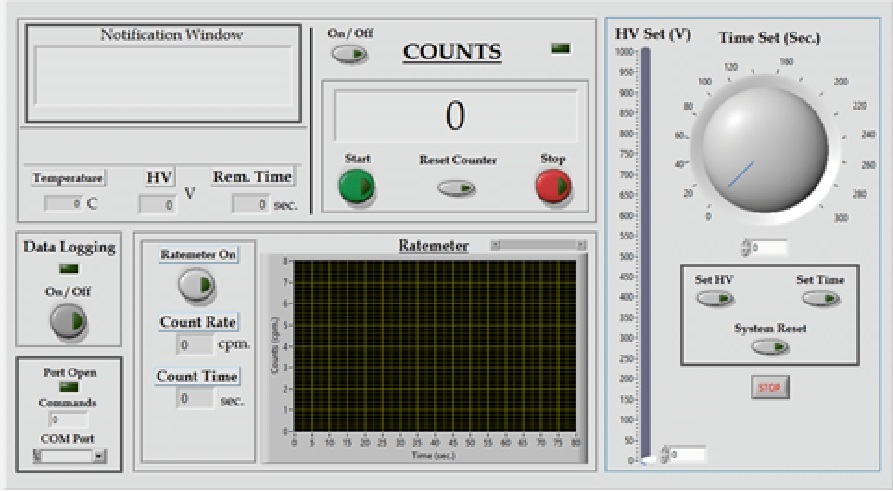Click the Count Time label

tap(197, 376)
